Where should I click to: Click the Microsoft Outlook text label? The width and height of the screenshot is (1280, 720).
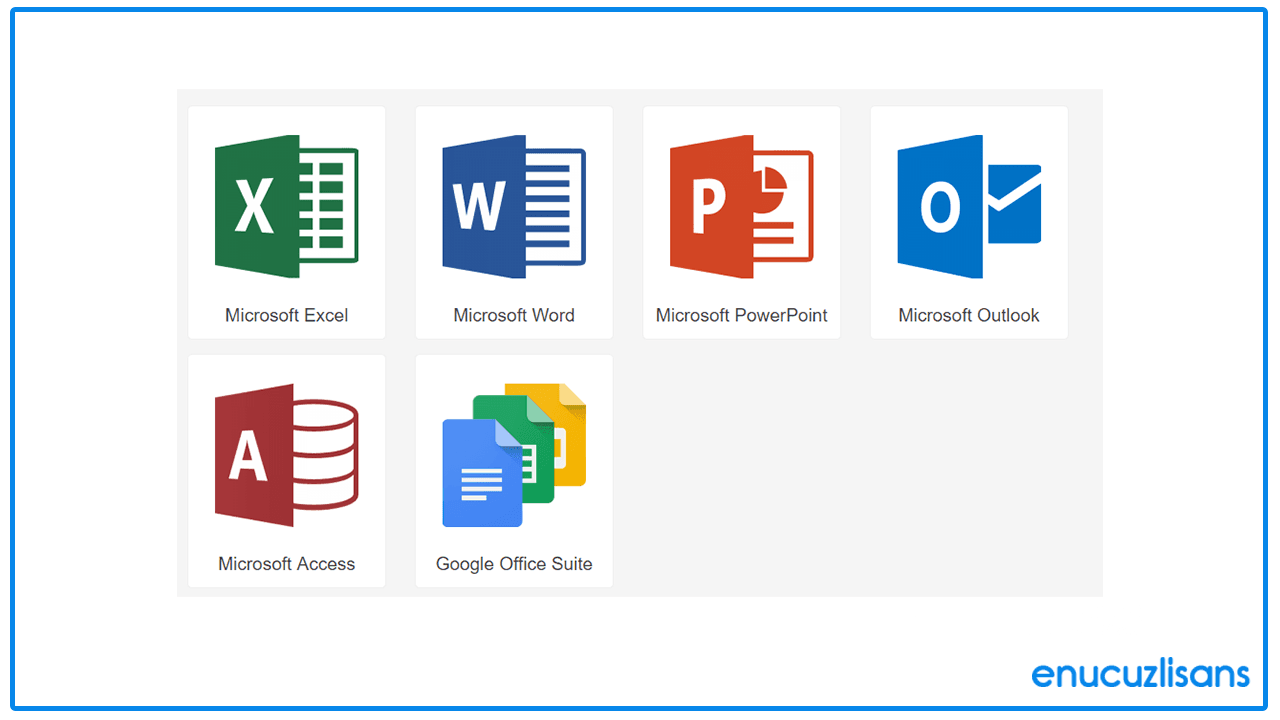pos(968,315)
